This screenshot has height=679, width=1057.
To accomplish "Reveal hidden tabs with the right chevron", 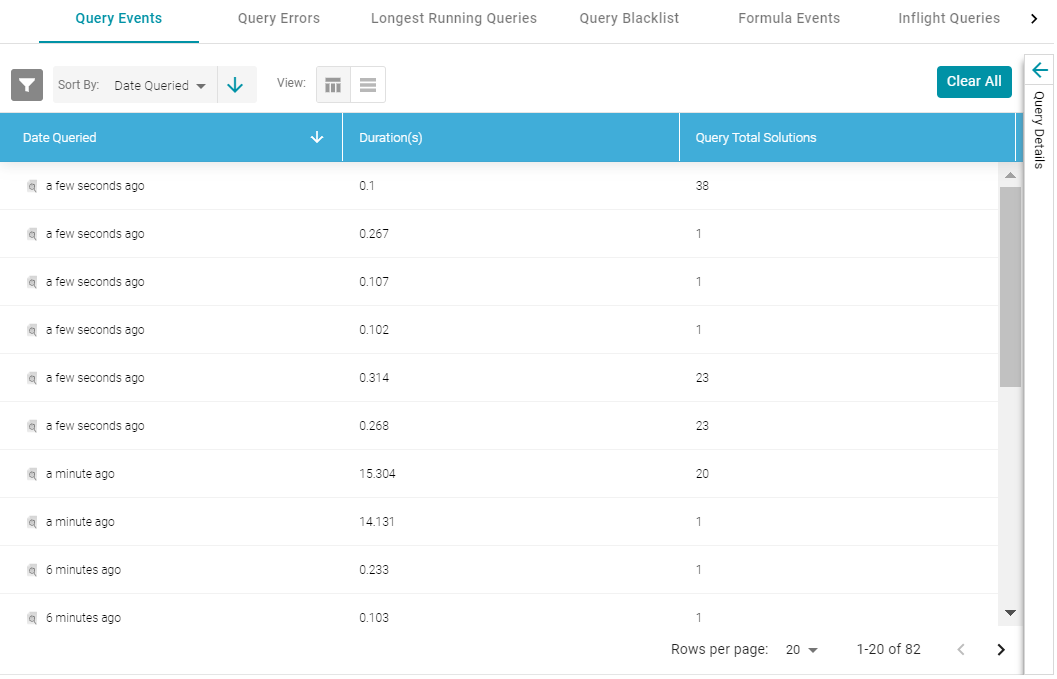I will [1035, 17].
